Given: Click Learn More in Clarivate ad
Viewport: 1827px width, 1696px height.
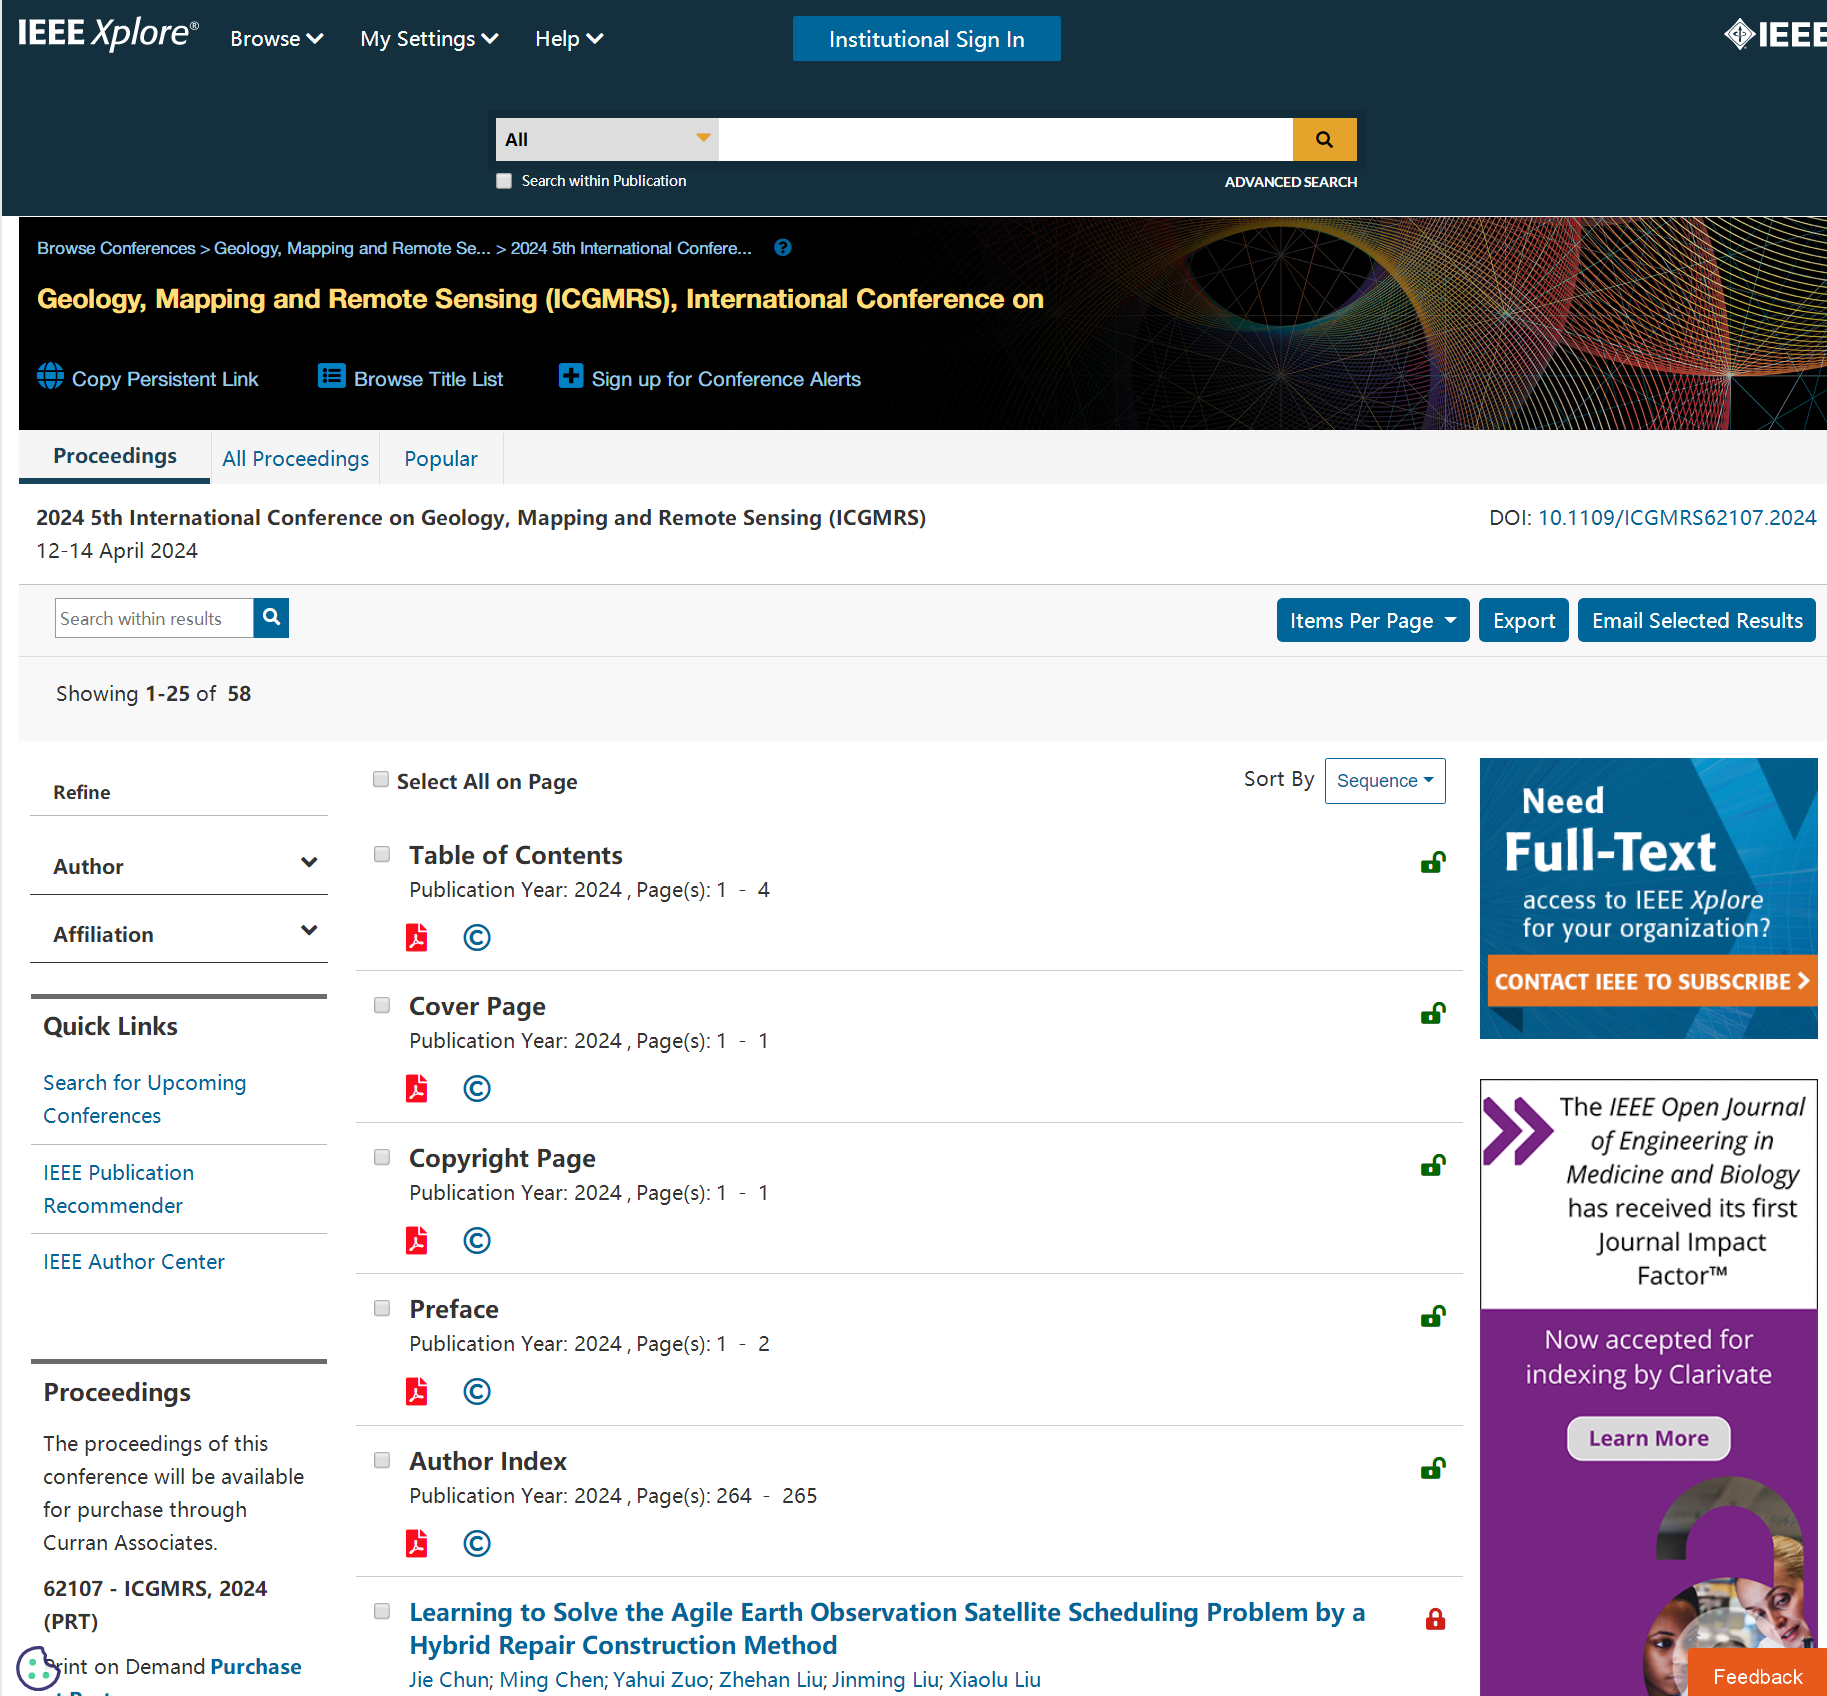Looking at the screenshot, I should (x=1648, y=1438).
